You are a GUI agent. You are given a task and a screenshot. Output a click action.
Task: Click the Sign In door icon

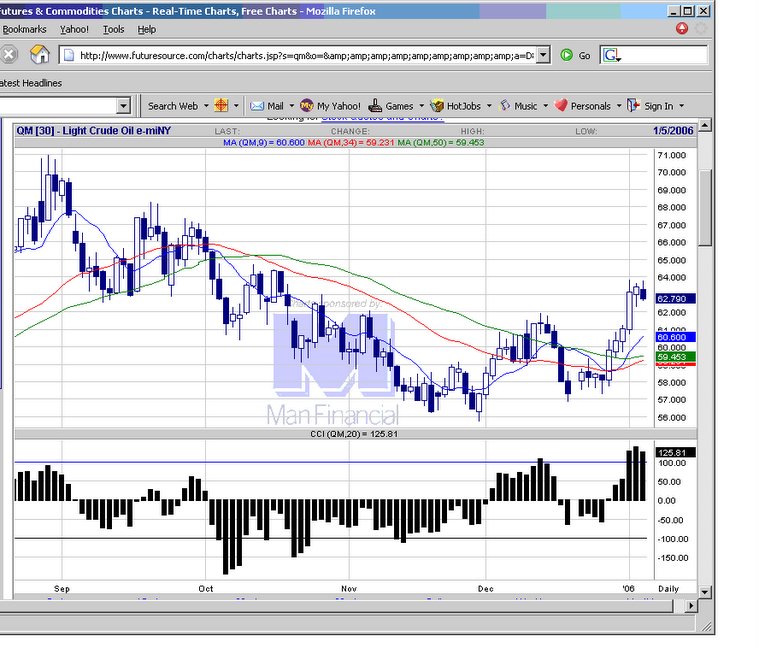point(633,105)
